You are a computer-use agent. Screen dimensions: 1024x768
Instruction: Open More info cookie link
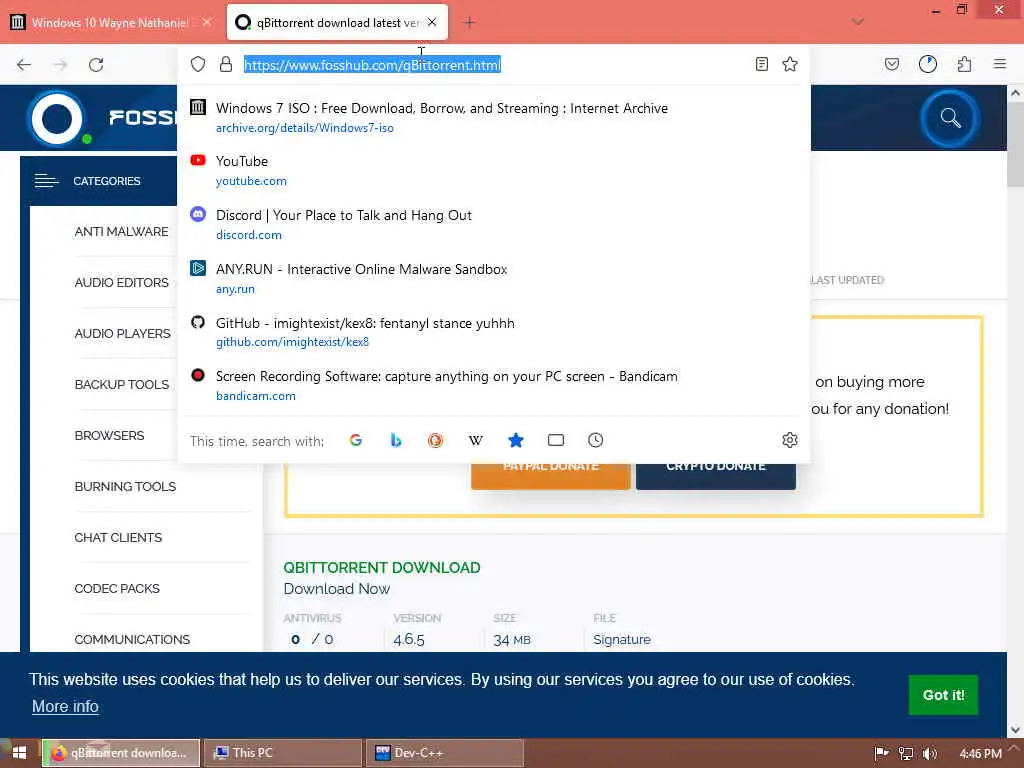[x=65, y=707]
